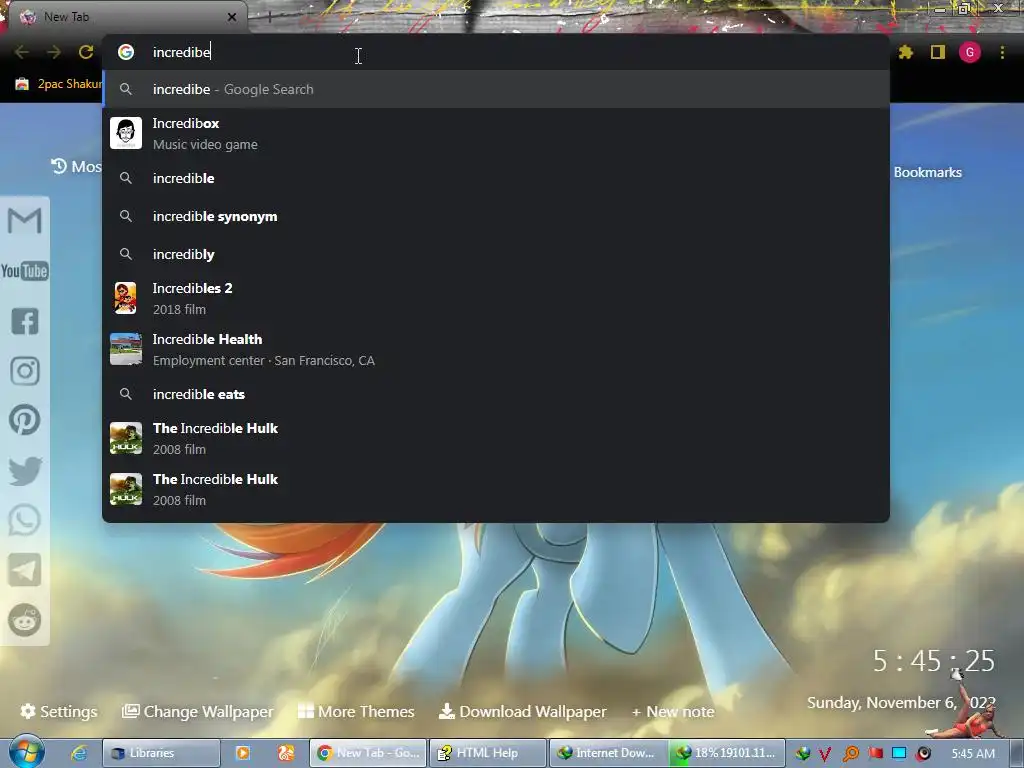Click the 5:45:25 clock widget
Viewport: 1024px width, 768px height.
(x=934, y=661)
